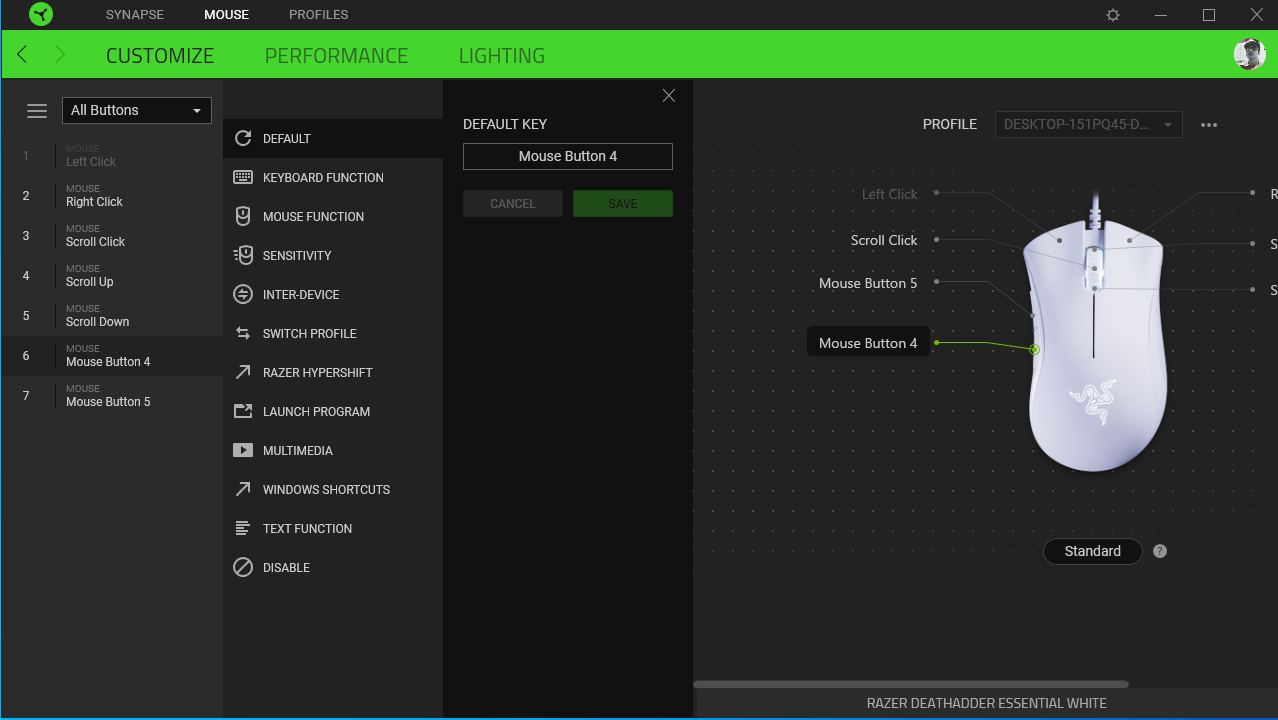
Task: Select the Inter-Device icon
Action: (x=242, y=294)
